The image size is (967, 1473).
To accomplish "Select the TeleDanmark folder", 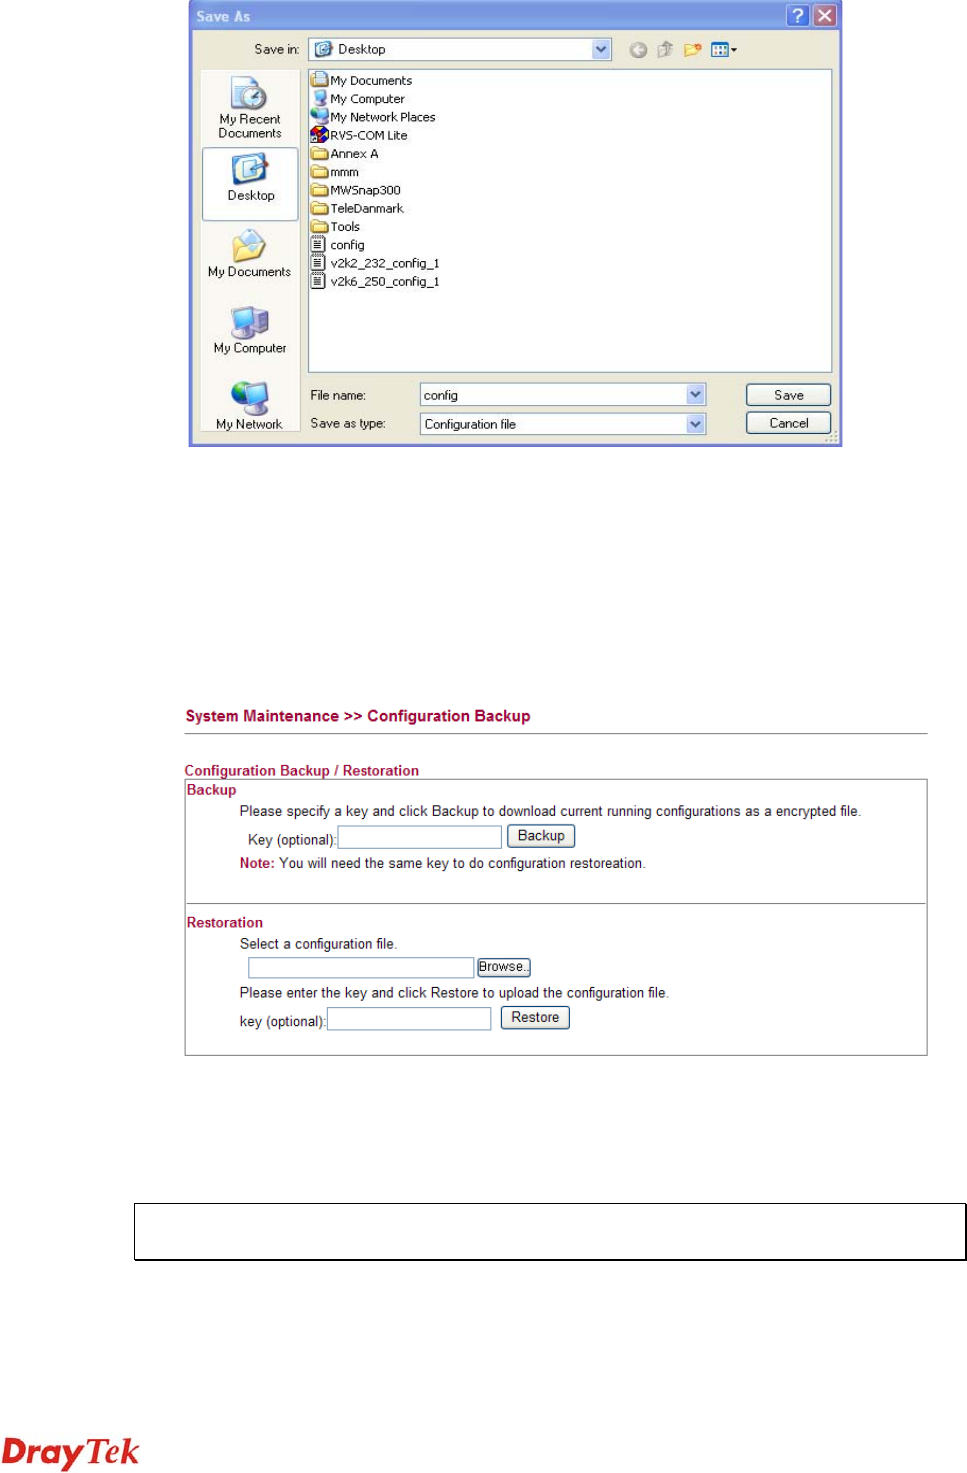I will pos(358,208).
